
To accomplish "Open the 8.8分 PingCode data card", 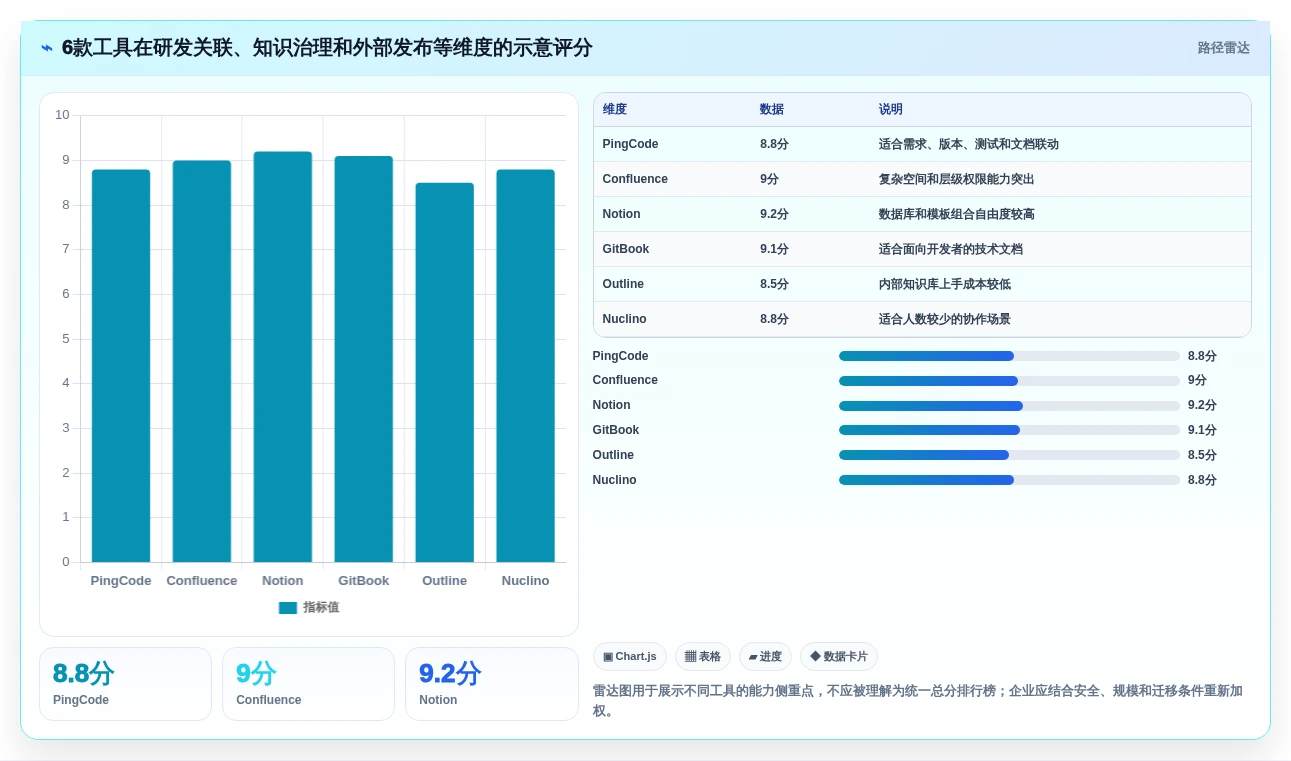I will click(x=125, y=684).
